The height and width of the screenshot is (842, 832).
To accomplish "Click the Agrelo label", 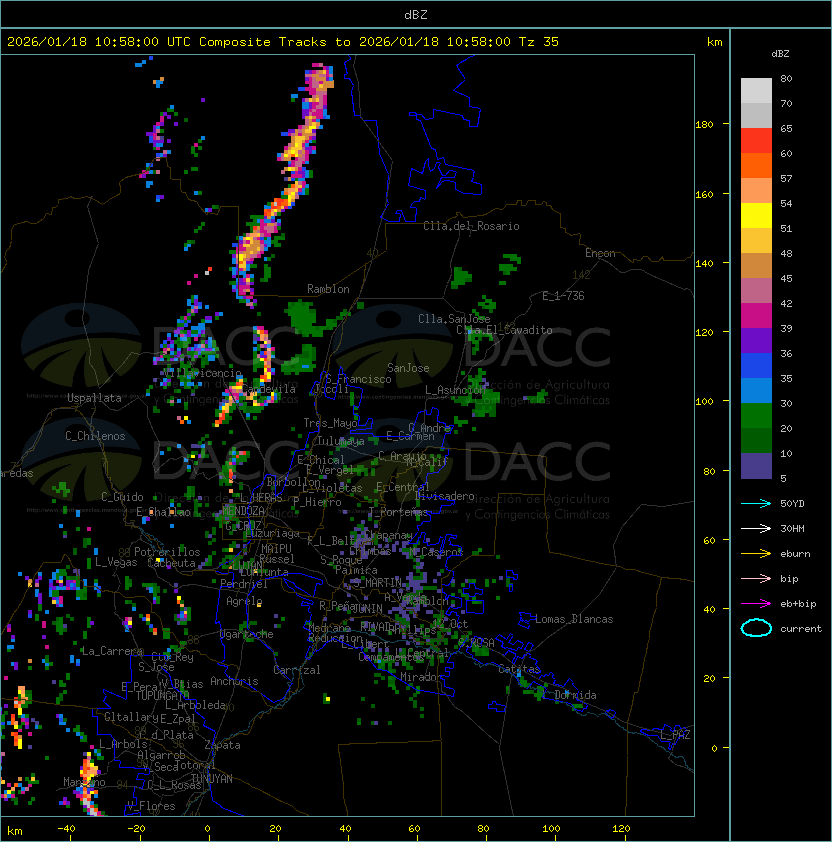I will click(244, 601).
